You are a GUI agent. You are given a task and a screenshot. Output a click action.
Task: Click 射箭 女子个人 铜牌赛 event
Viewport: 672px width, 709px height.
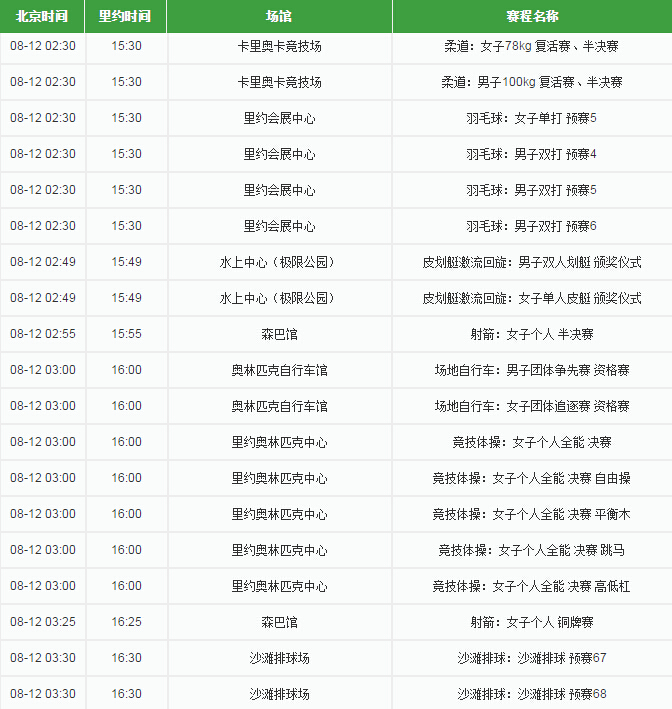[531, 622]
